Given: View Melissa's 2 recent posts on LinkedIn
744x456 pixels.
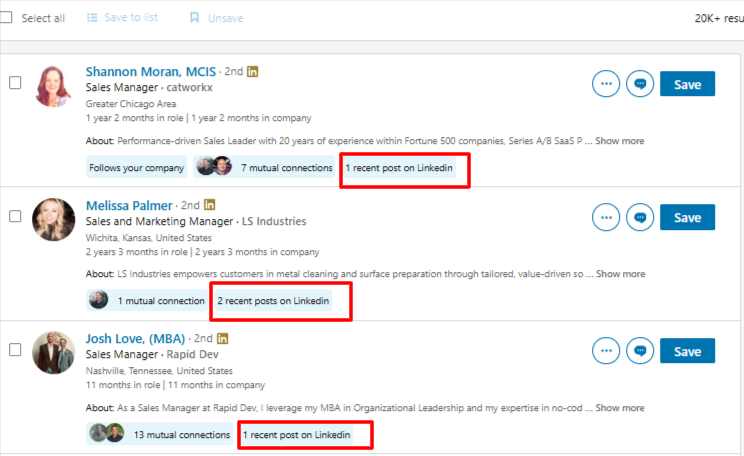Looking at the screenshot, I should coord(273,301).
